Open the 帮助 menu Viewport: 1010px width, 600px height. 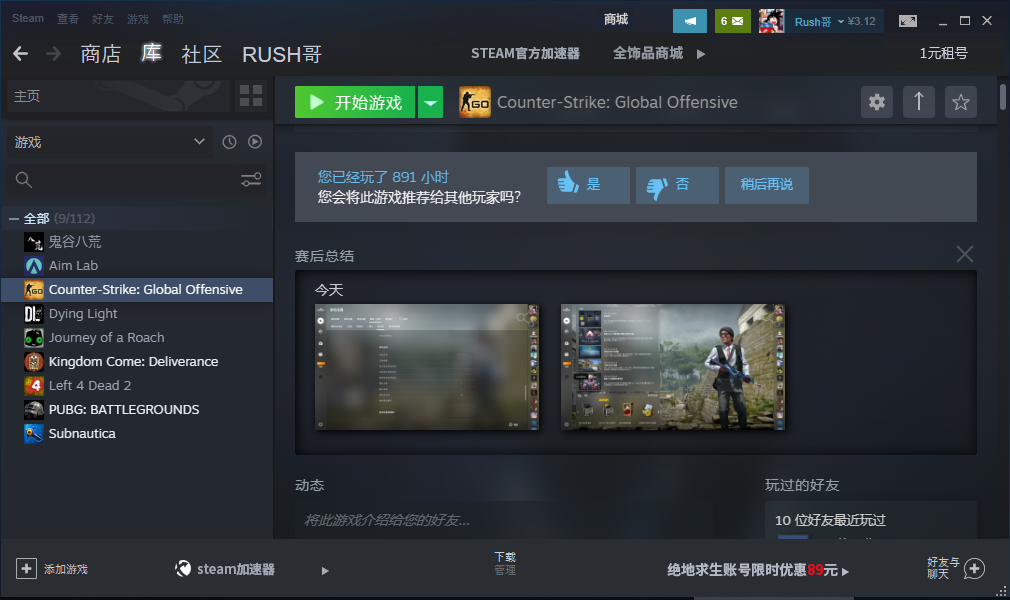(173, 19)
